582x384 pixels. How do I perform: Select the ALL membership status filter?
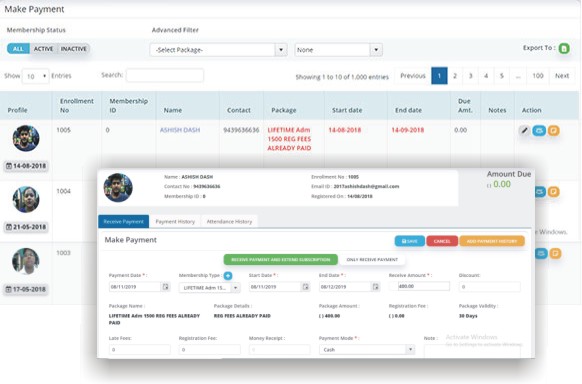(18, 49)
